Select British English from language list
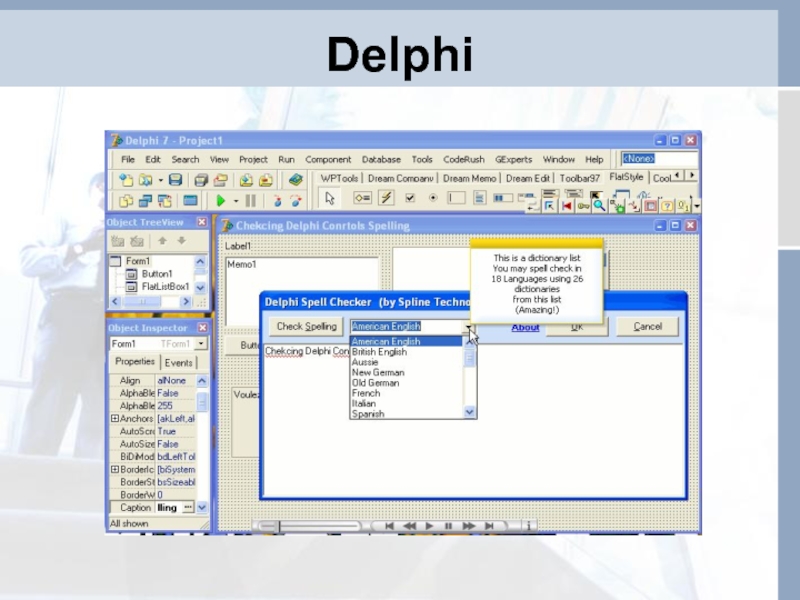The width and height of the screenshot is (800, 600). (380, 352)
